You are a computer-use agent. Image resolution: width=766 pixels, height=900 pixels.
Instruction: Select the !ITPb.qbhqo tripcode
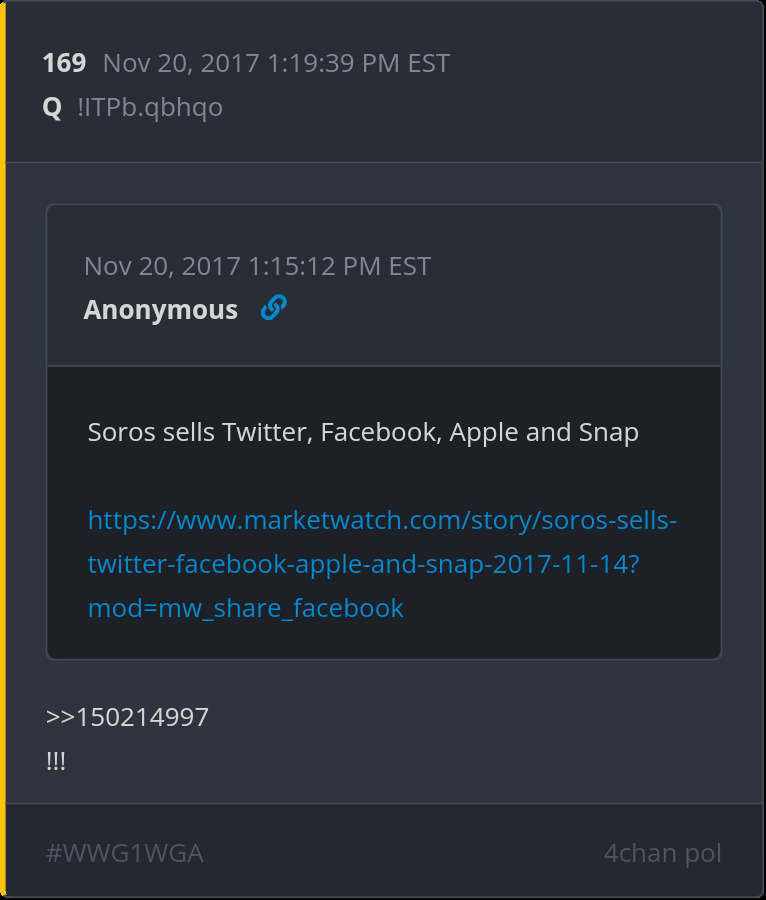click(x=150, y=107)
